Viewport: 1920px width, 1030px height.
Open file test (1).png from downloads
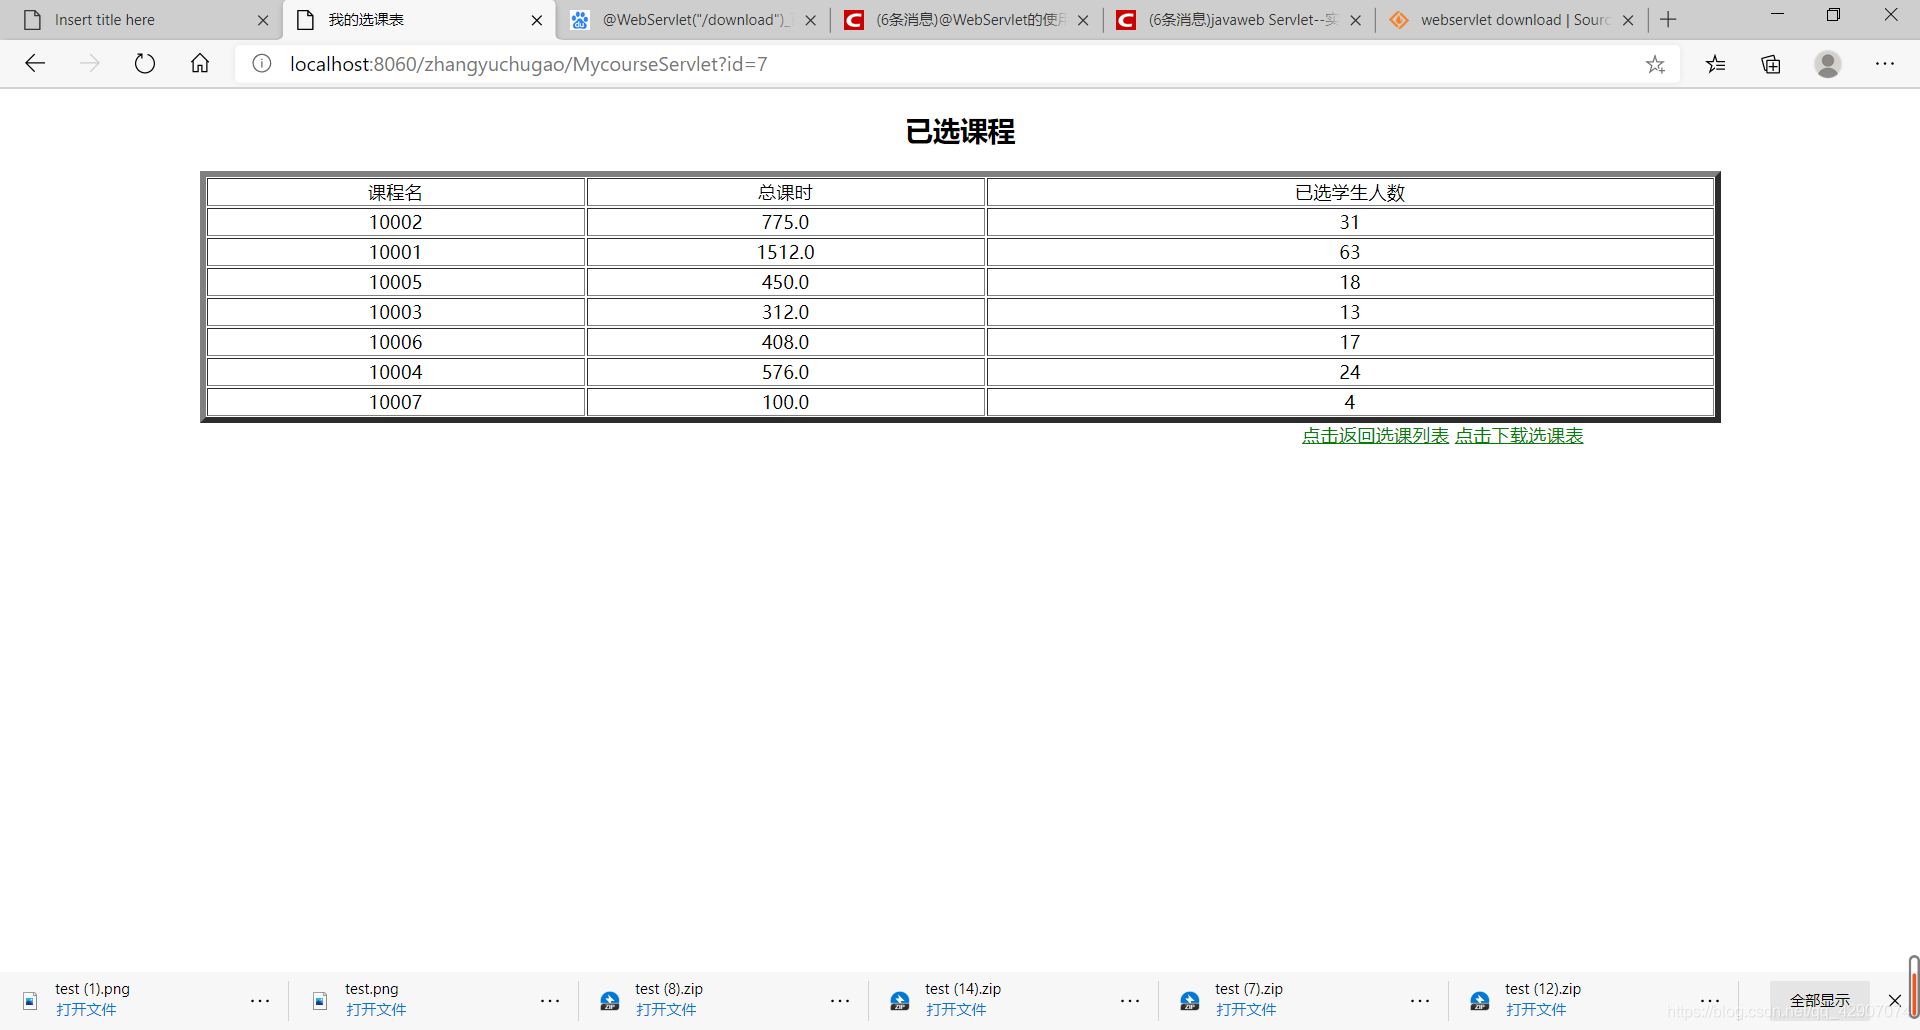point(86,1010)
